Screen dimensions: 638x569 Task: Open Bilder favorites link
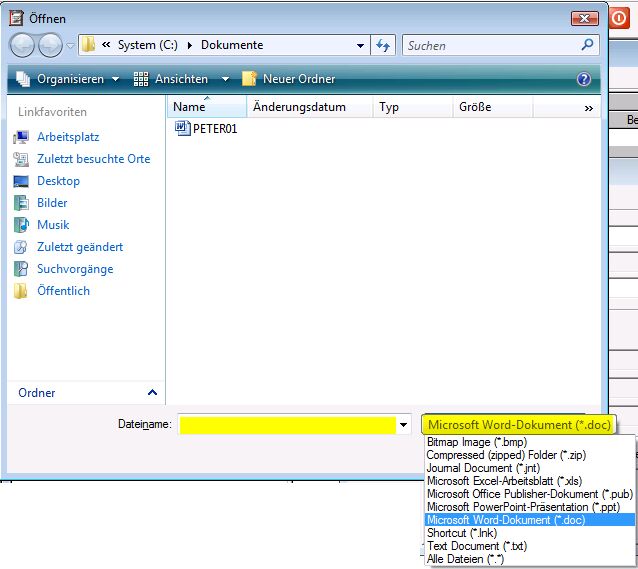[x=52, y=203]
